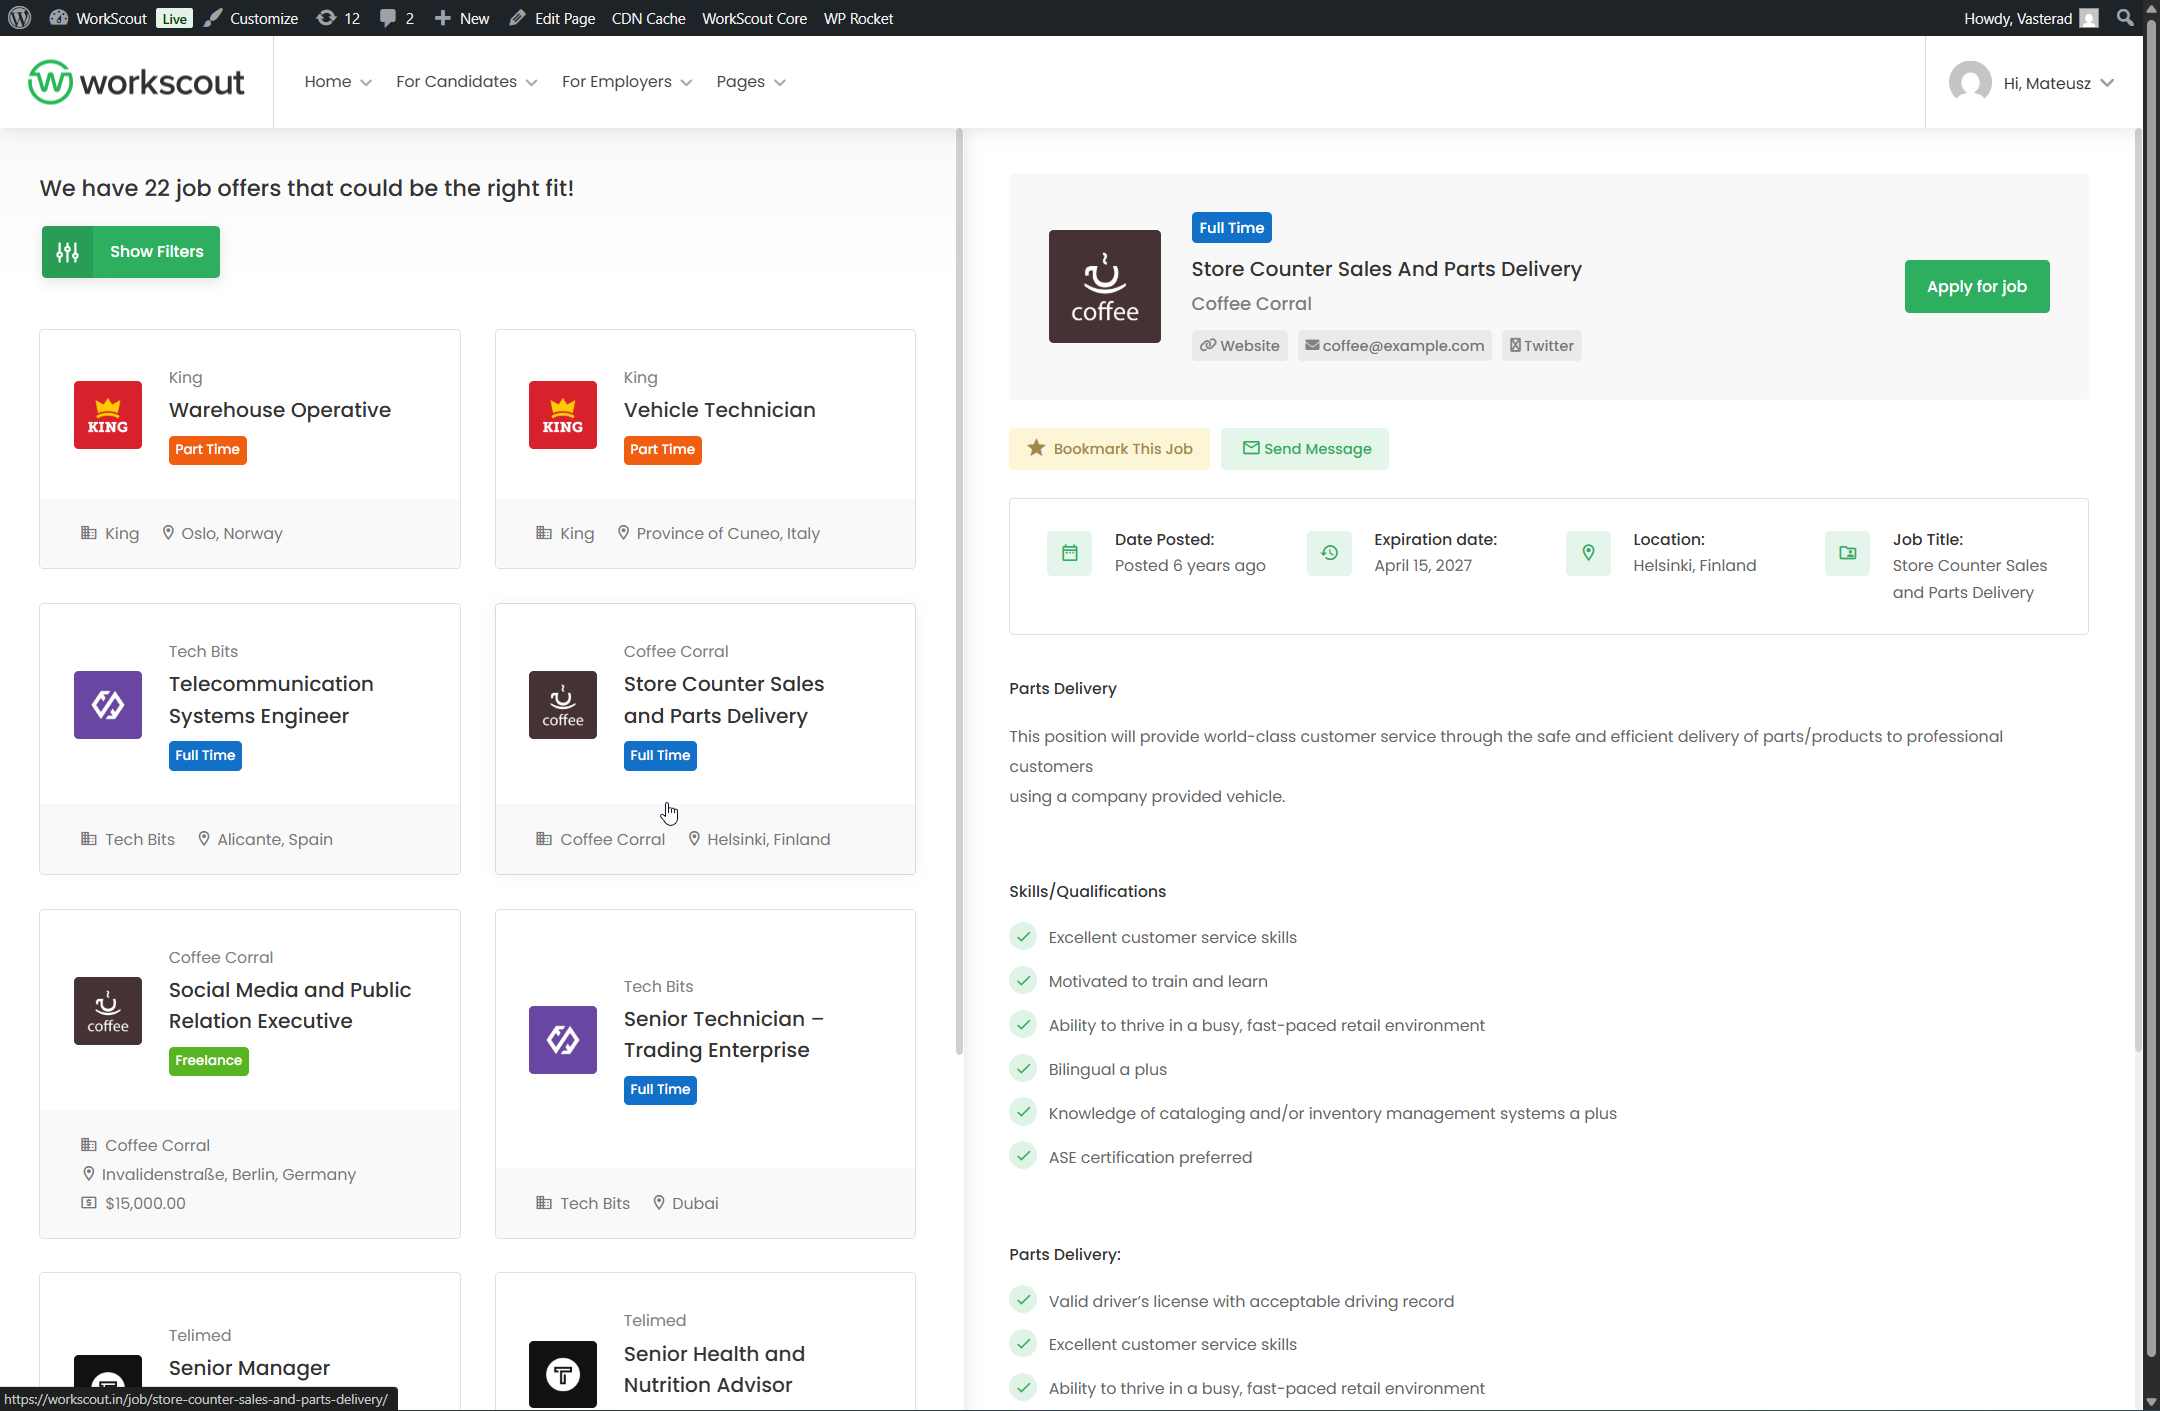Screen dimensions: 2160x1411
Task: Open the Warehouse Operative job listing
Action: point(280,410)
